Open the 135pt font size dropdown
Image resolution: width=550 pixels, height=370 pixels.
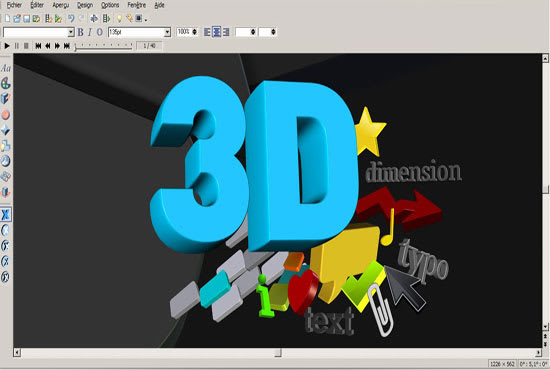pos(167,32)
